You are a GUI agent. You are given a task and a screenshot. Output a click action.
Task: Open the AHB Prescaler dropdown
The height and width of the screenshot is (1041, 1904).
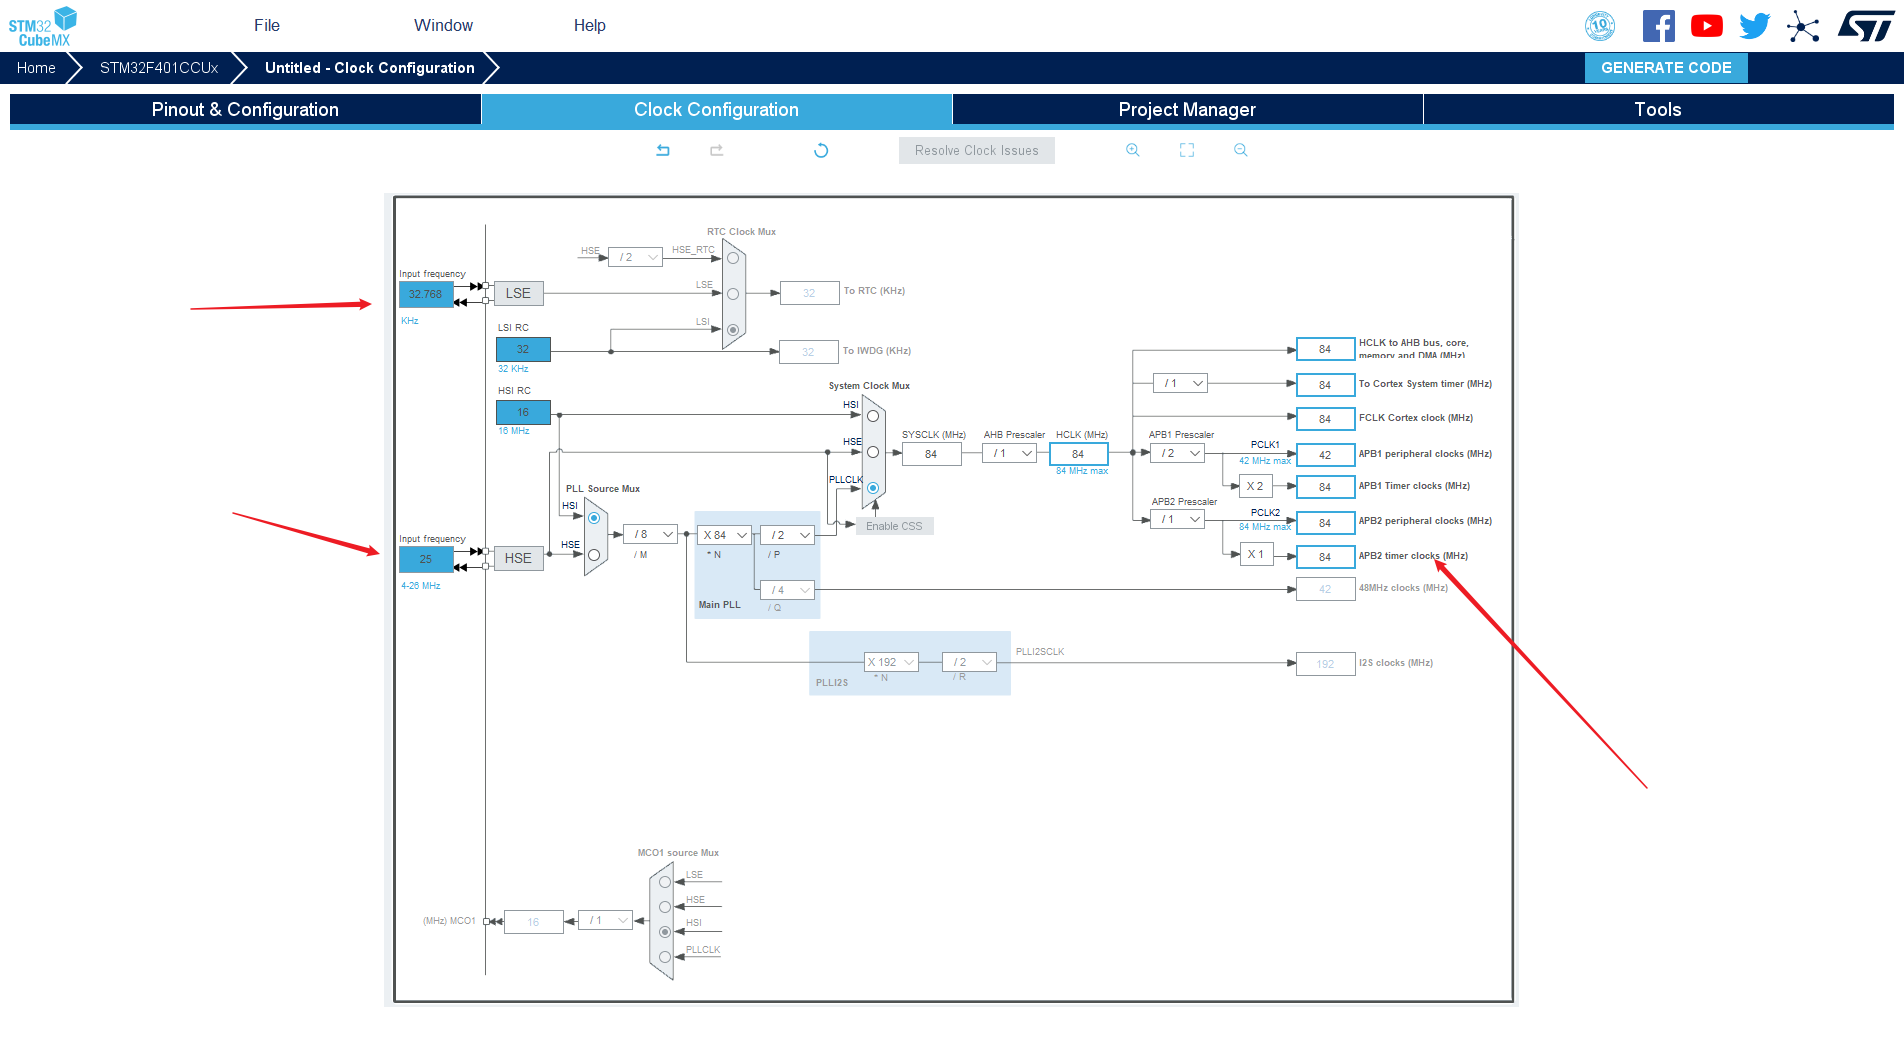tap(1009, 453)
